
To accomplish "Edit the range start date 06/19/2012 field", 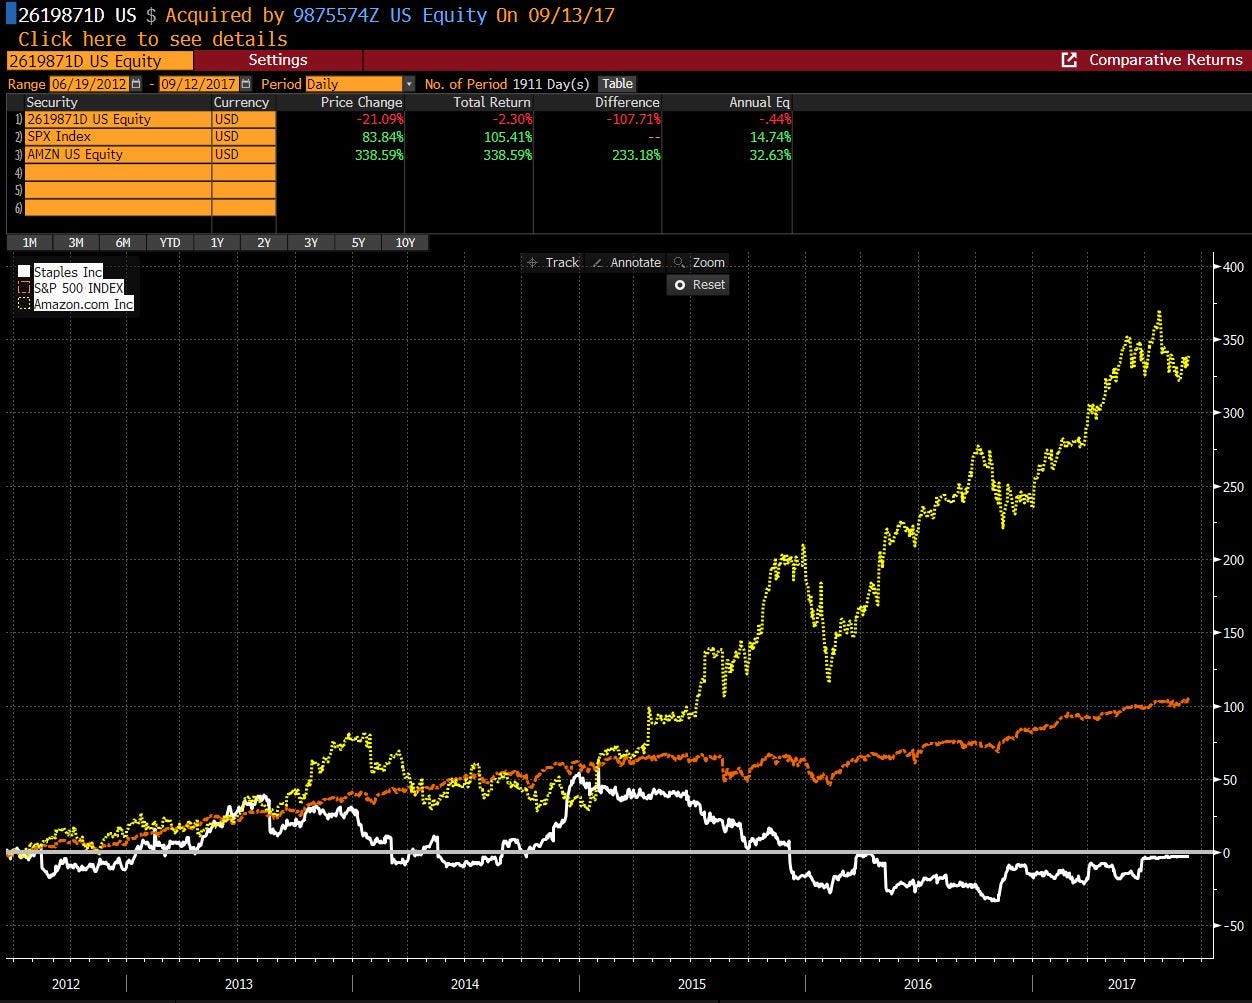I will pos(89,84).
